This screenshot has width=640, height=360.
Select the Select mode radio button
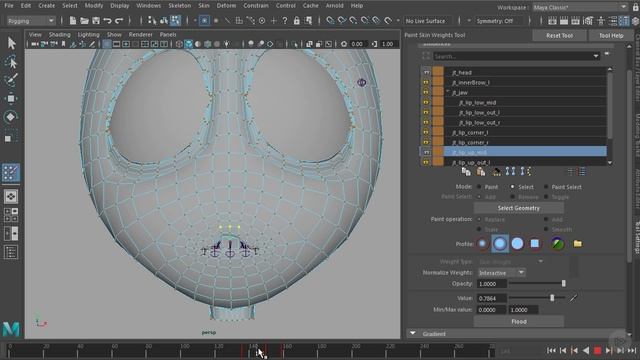point(512,187)
